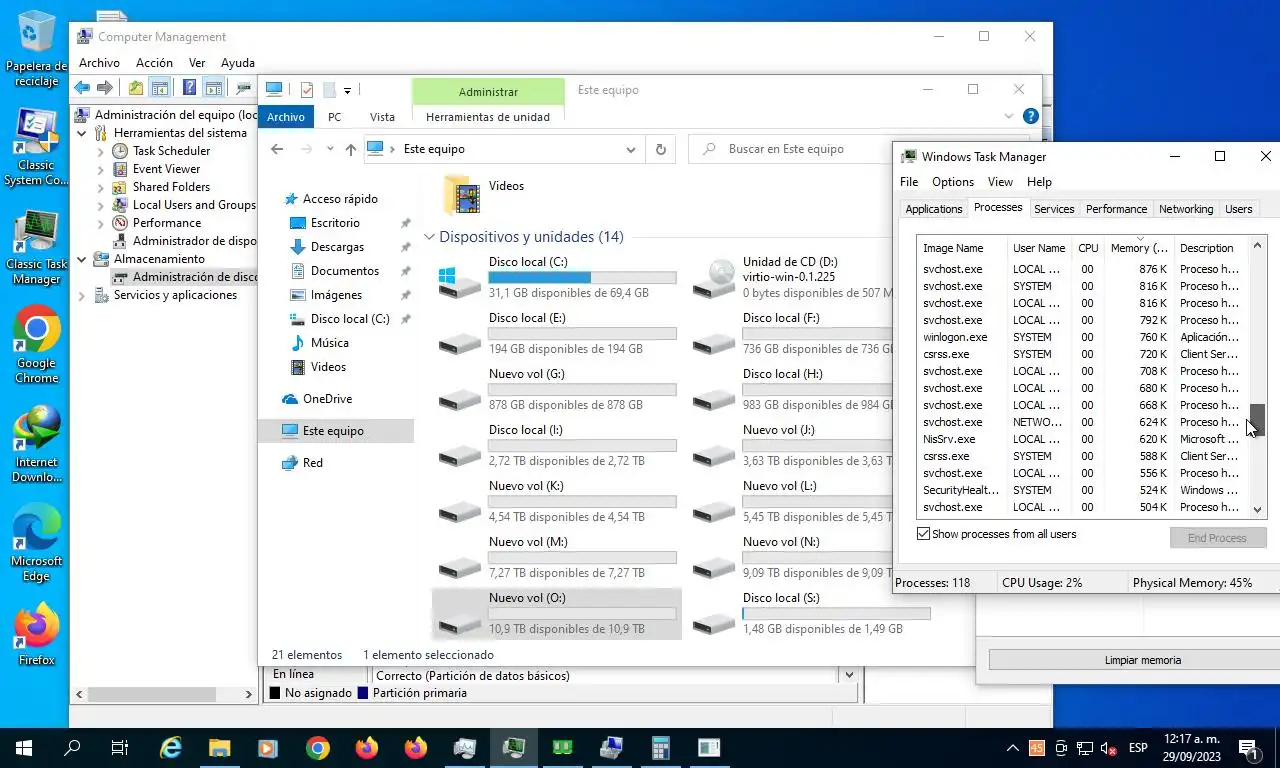Open the Networking tab in Task Manager
This screenshot has height=768, width=1280.
click(x=1185, y=209)
